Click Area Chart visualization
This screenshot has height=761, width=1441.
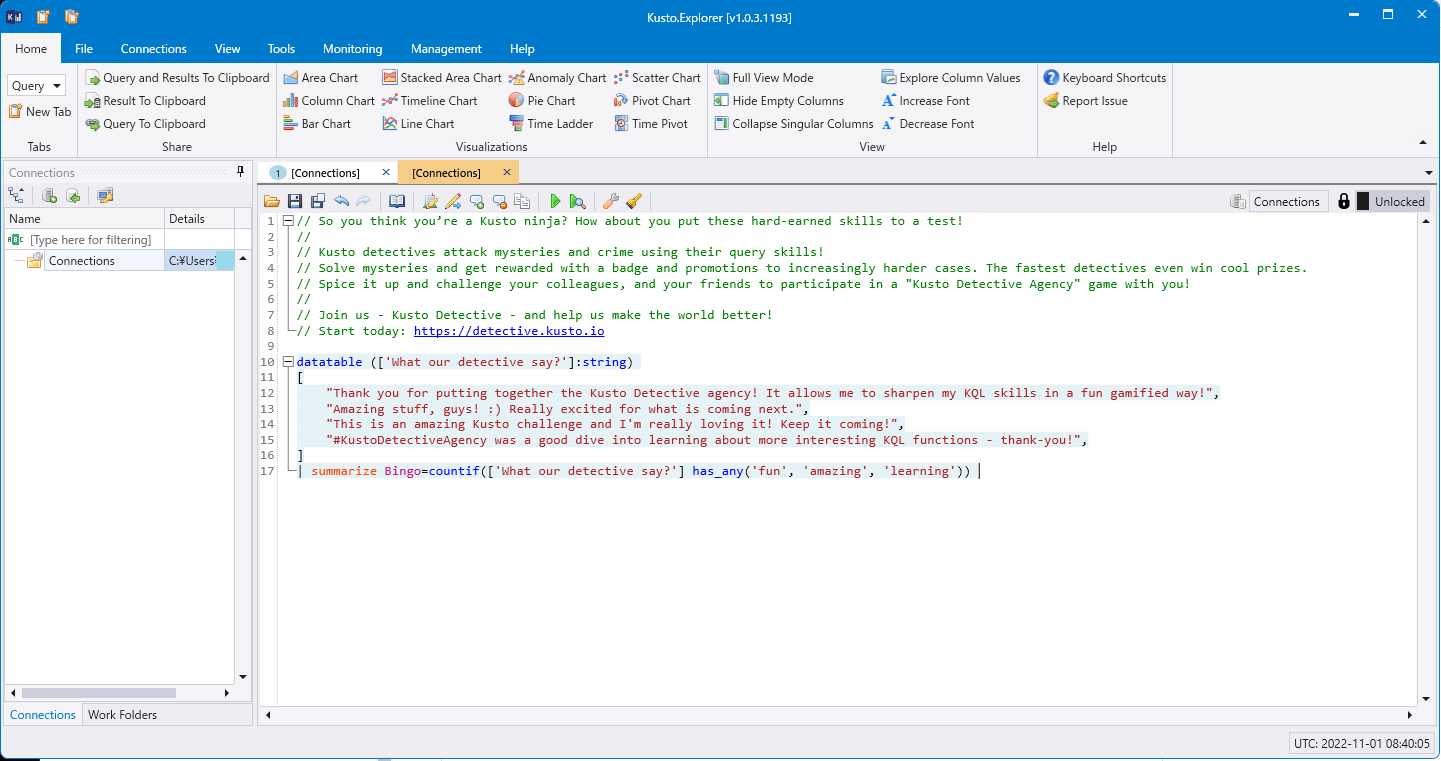[320, 77]
